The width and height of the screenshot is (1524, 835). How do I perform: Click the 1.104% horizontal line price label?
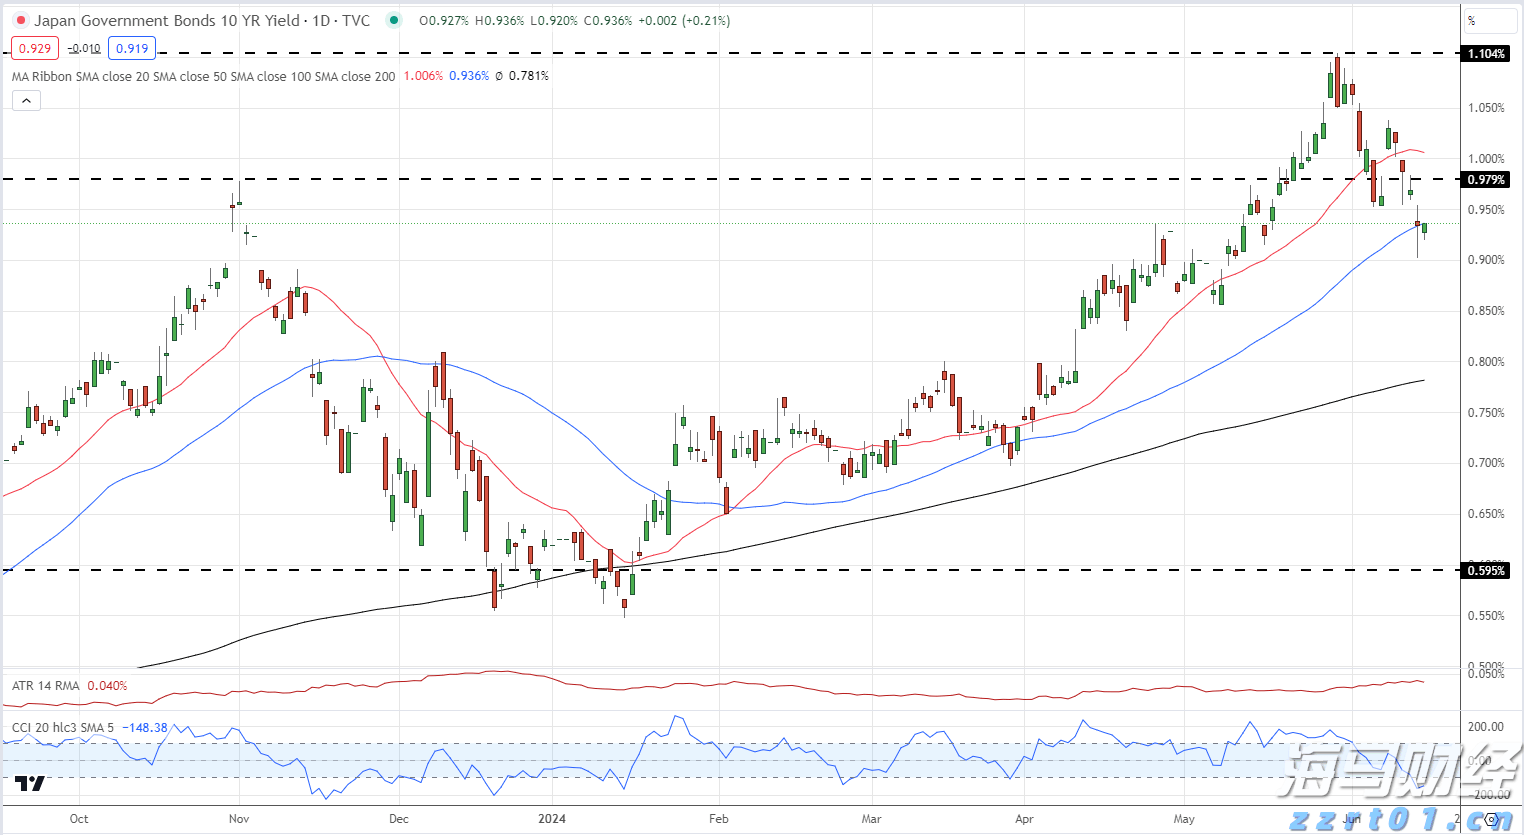1486,54
